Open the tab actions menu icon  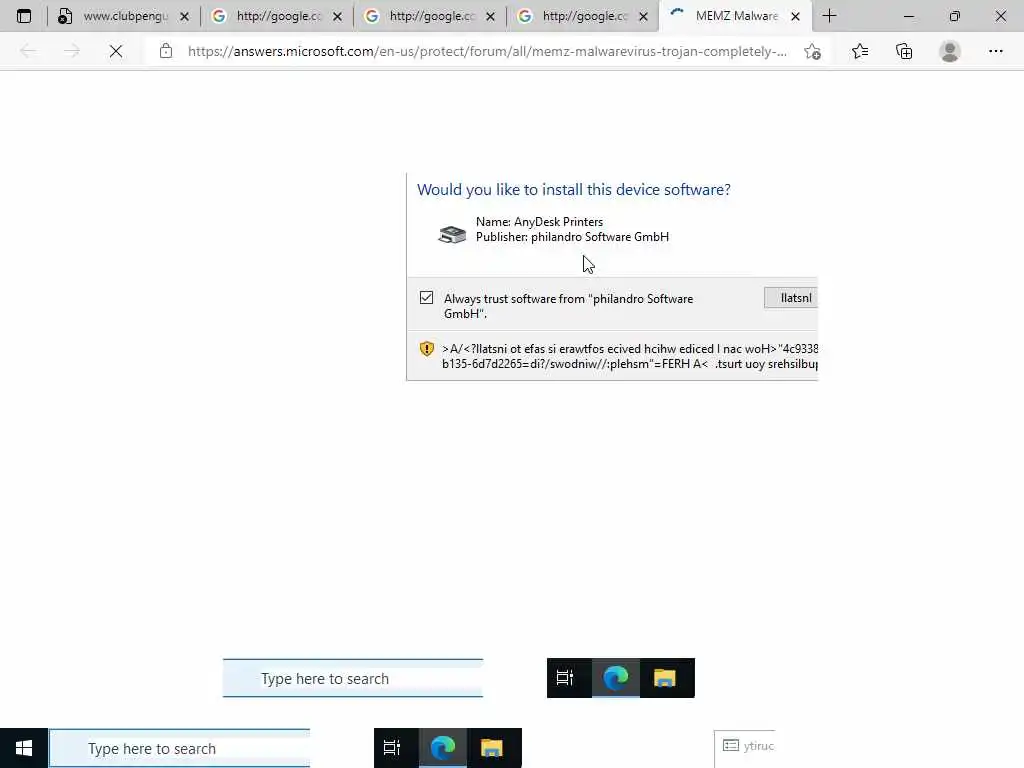(24, 16)
